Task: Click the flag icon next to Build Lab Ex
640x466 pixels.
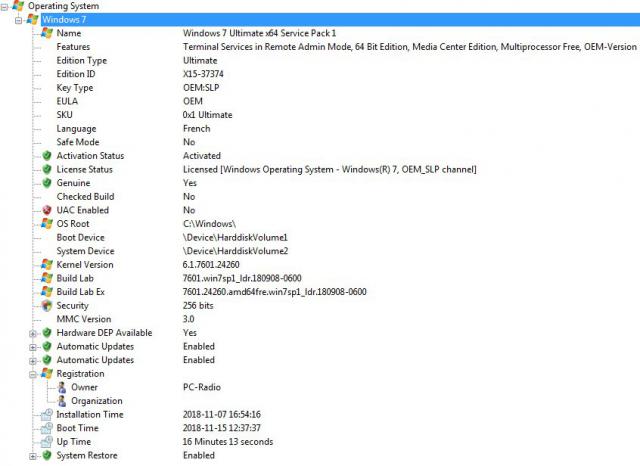Action: coord(47,292)
